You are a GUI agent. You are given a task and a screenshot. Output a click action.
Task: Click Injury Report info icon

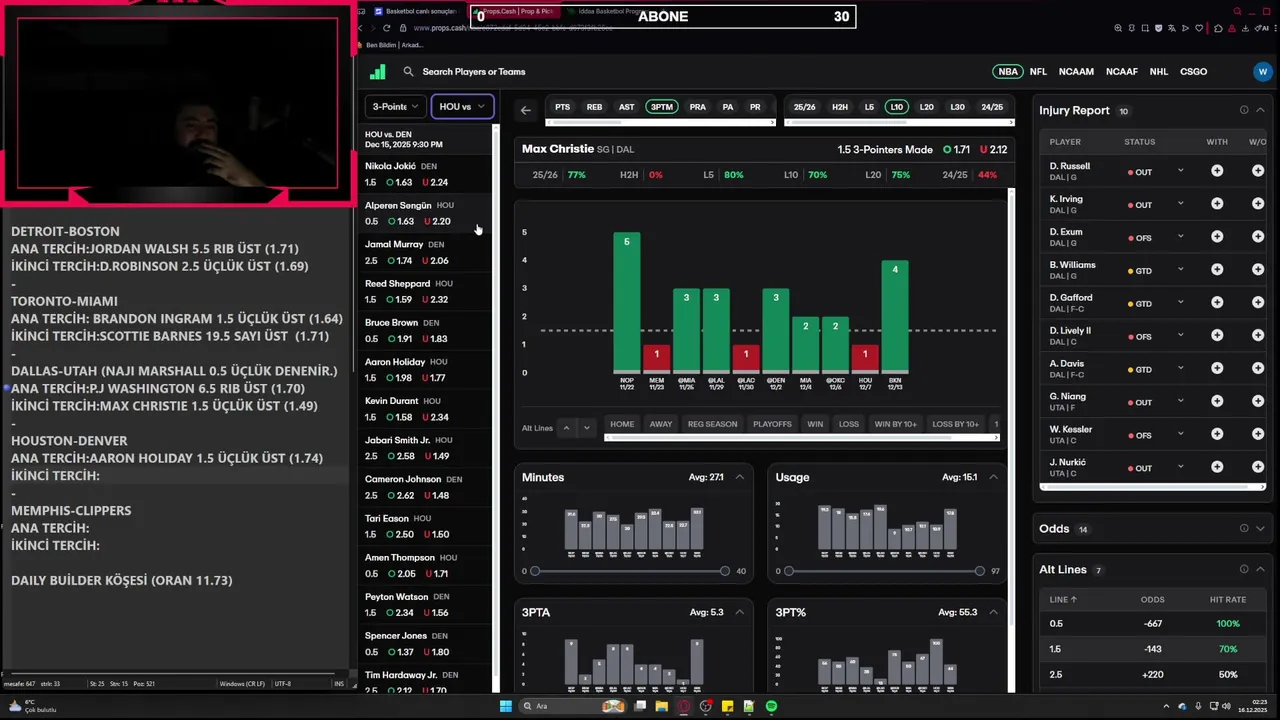pos(1244,110)
